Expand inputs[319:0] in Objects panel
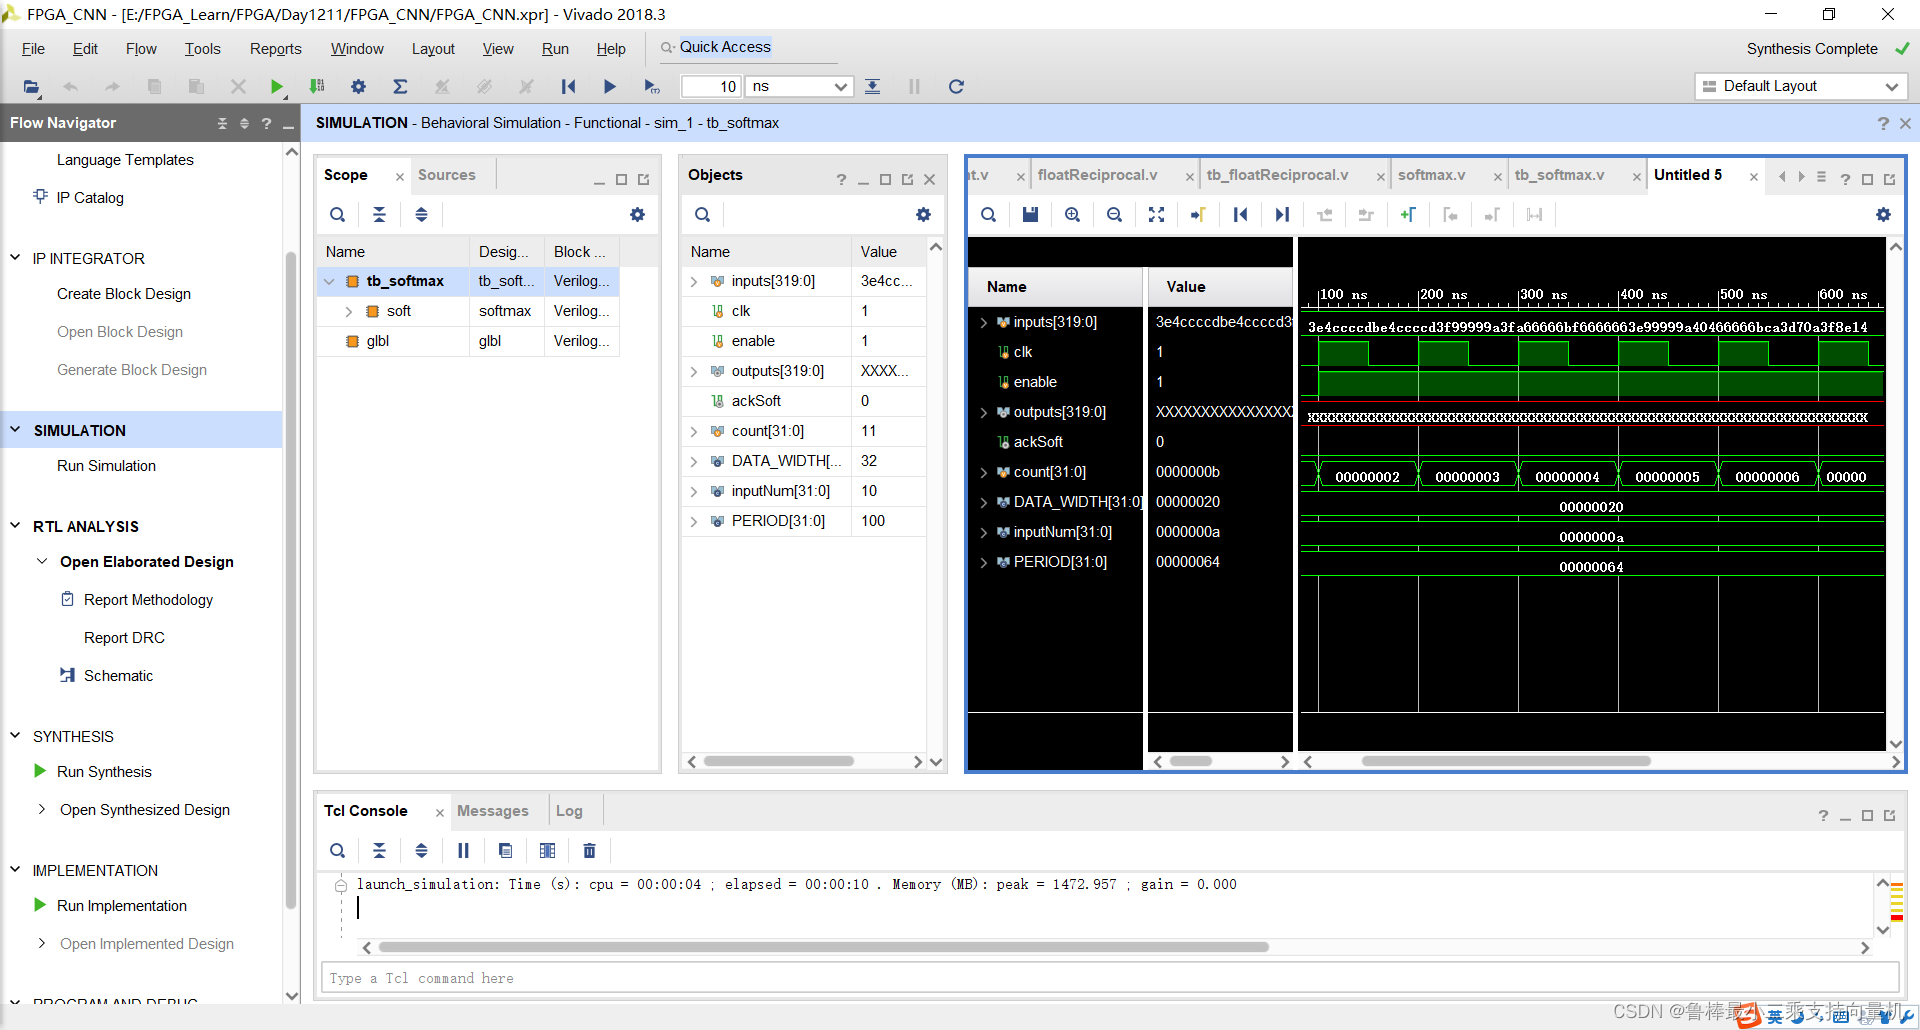The image size is (1920, 1030). pos(694,281)
